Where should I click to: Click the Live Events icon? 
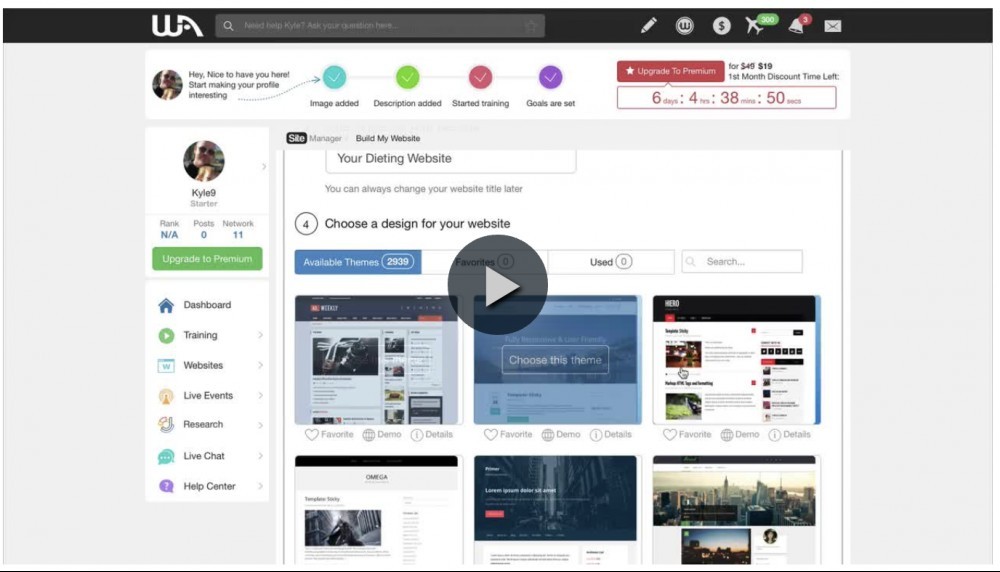tap(166, 396)
